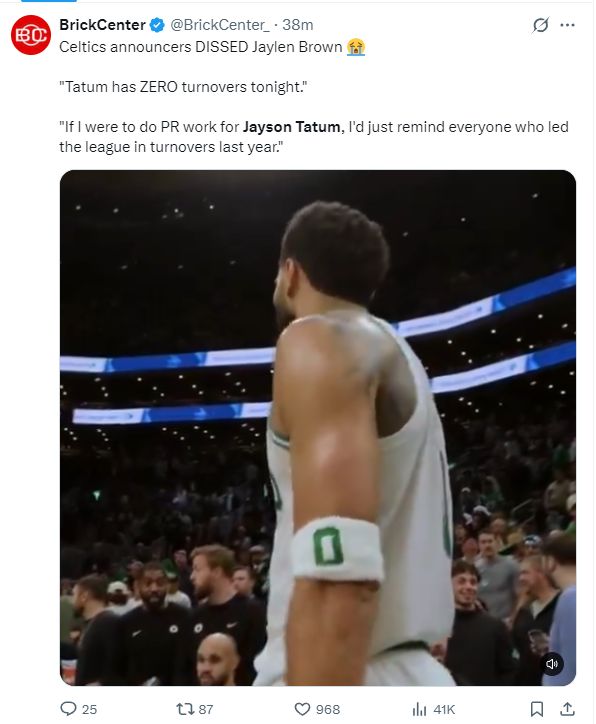
Task: Unmute the video with the speaker icon
Action: coord(552,664)
